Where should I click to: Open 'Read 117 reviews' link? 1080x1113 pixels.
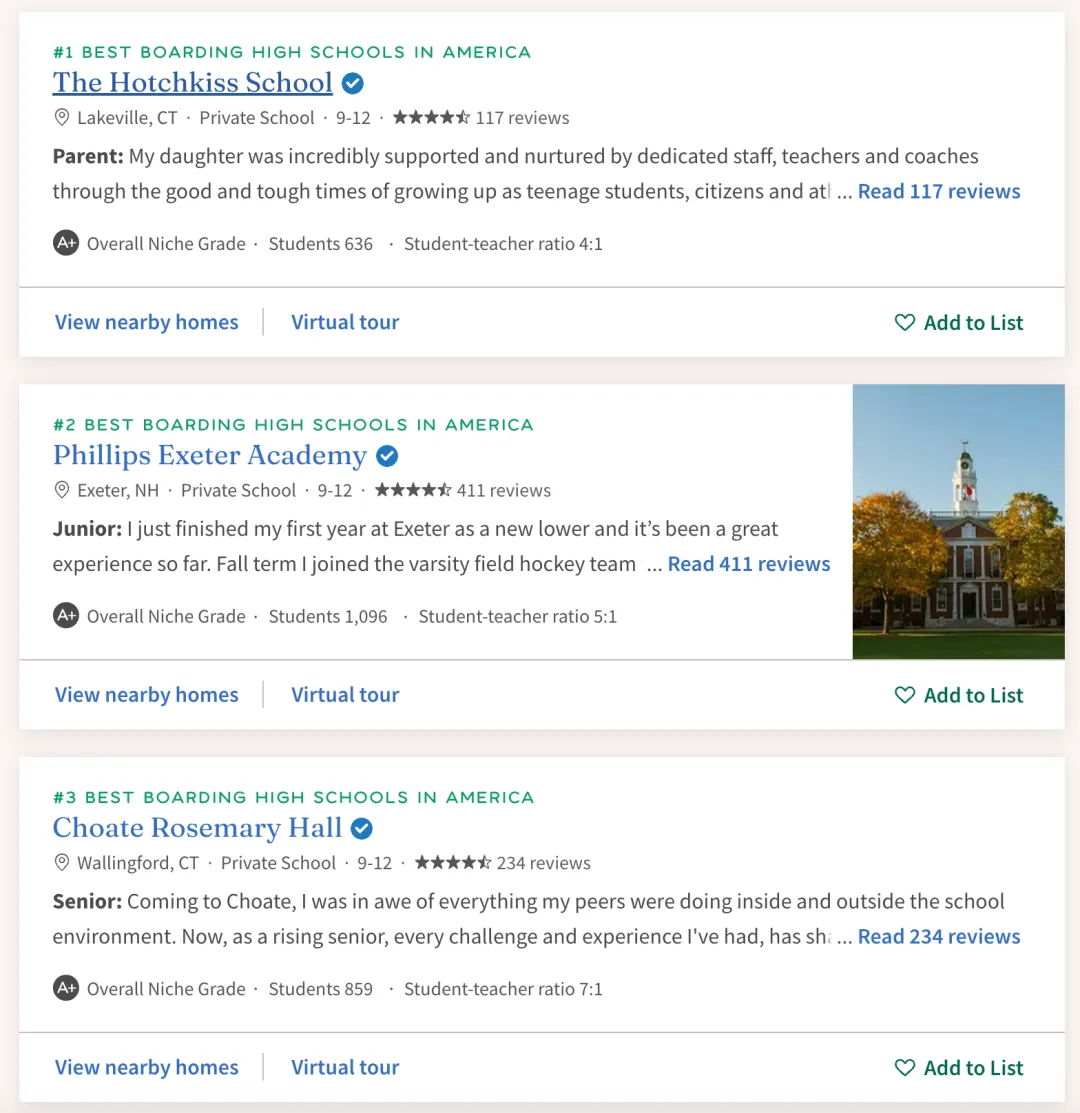click(939, 191)
